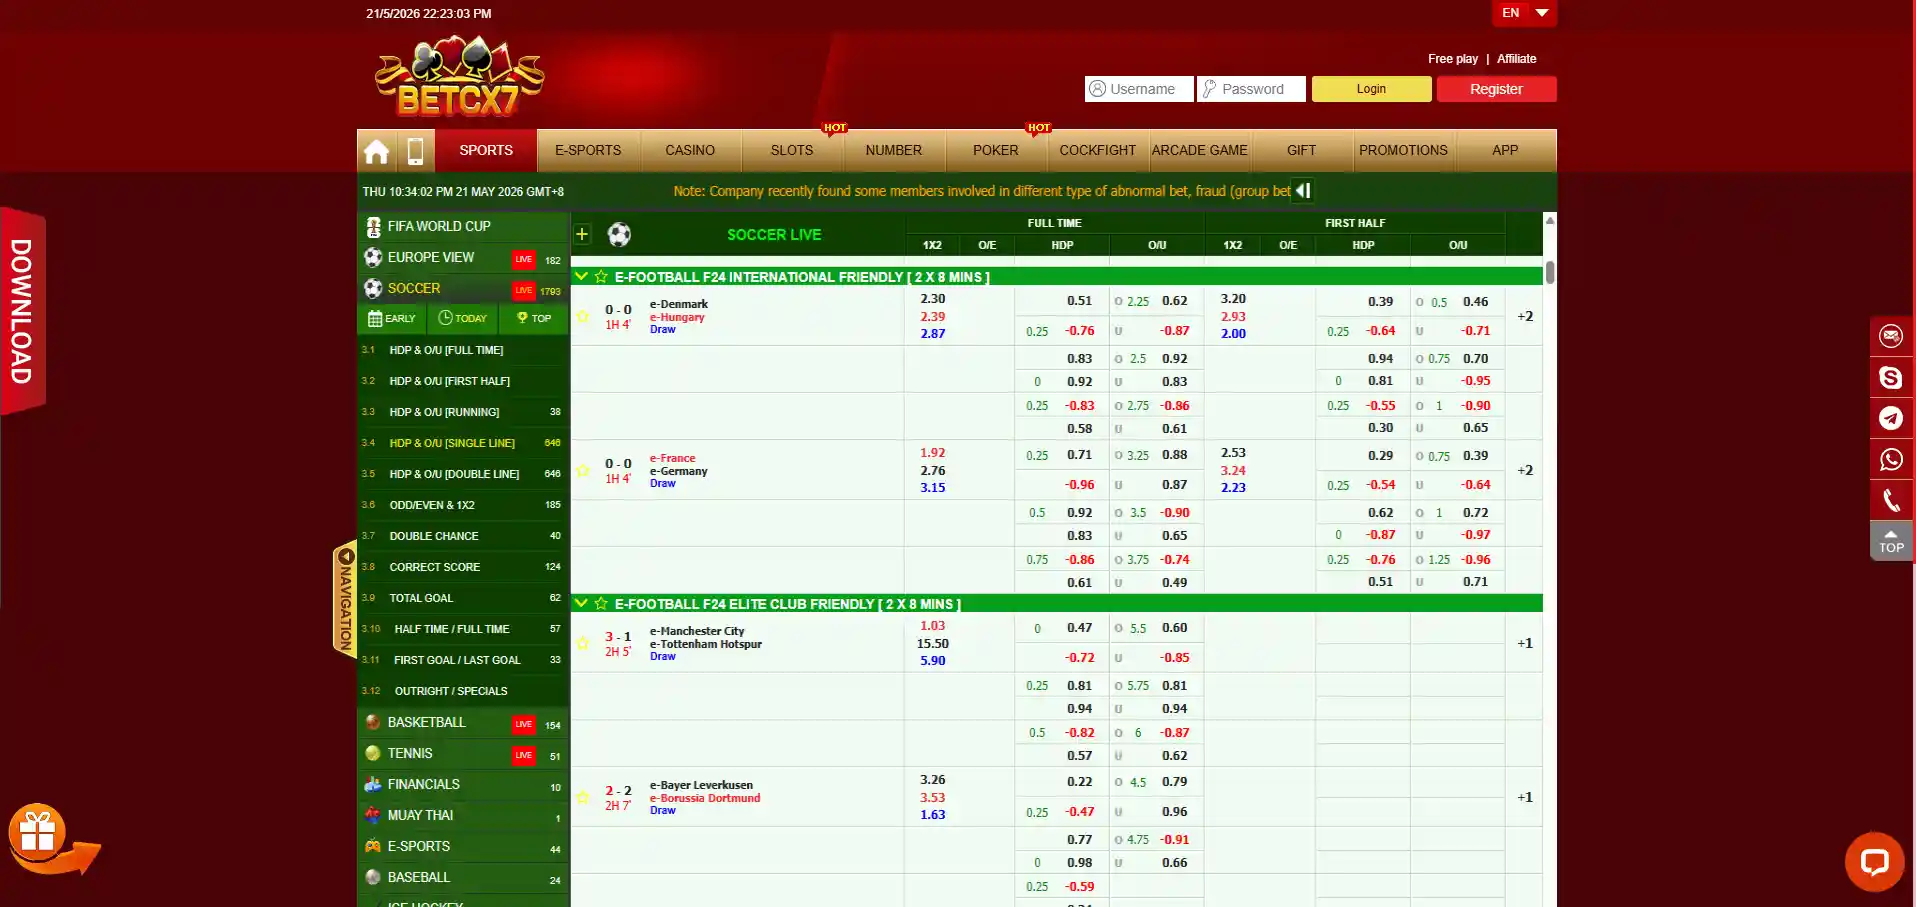This screenshot has height=907, width=1916.
Task: Open OUTRIGHT / SPECIALS market
Action: 463,691
